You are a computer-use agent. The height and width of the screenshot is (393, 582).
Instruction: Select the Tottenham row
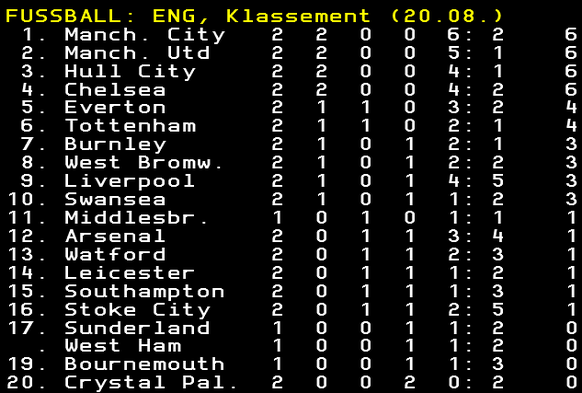click(x=291, y=126)
